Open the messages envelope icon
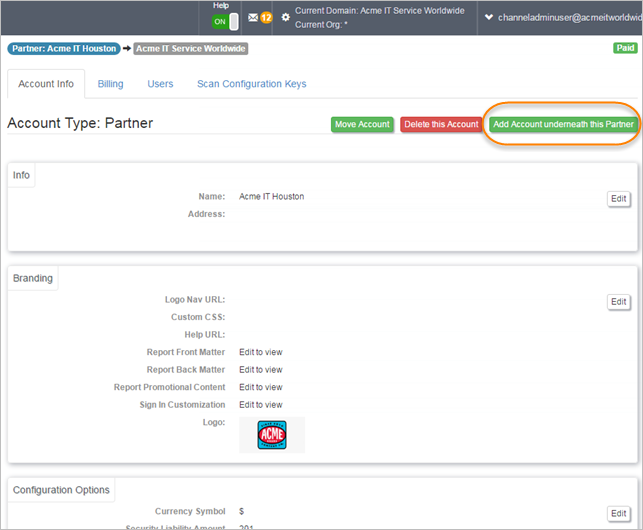The image size is (643, 530). coord(253,18)
